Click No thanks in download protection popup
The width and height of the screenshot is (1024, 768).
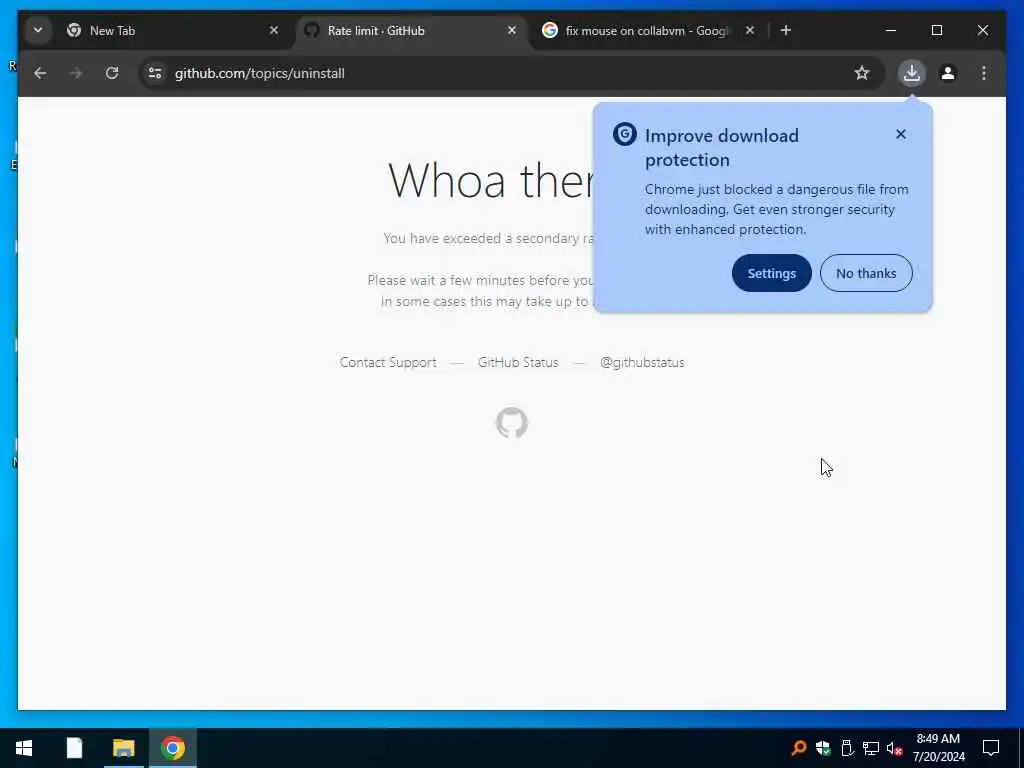(866, 273)
